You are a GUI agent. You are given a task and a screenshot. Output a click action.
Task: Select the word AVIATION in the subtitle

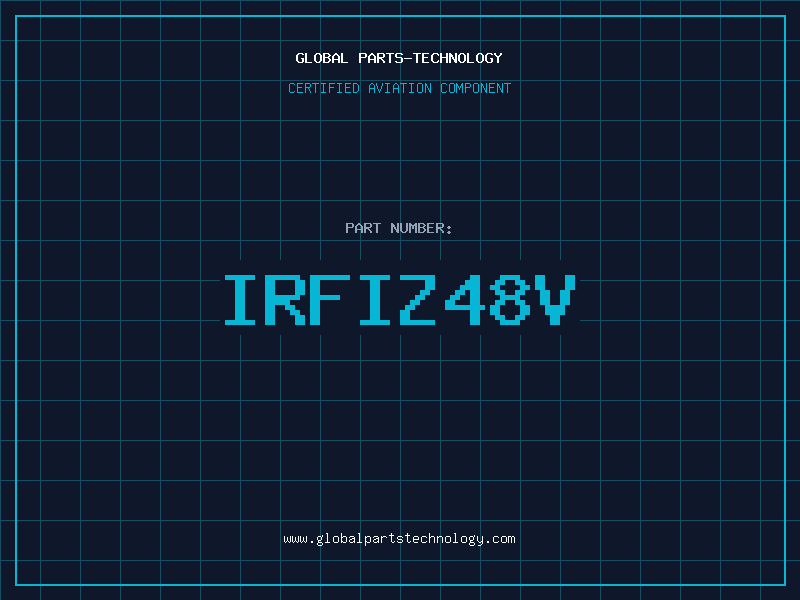pos(399,88)
